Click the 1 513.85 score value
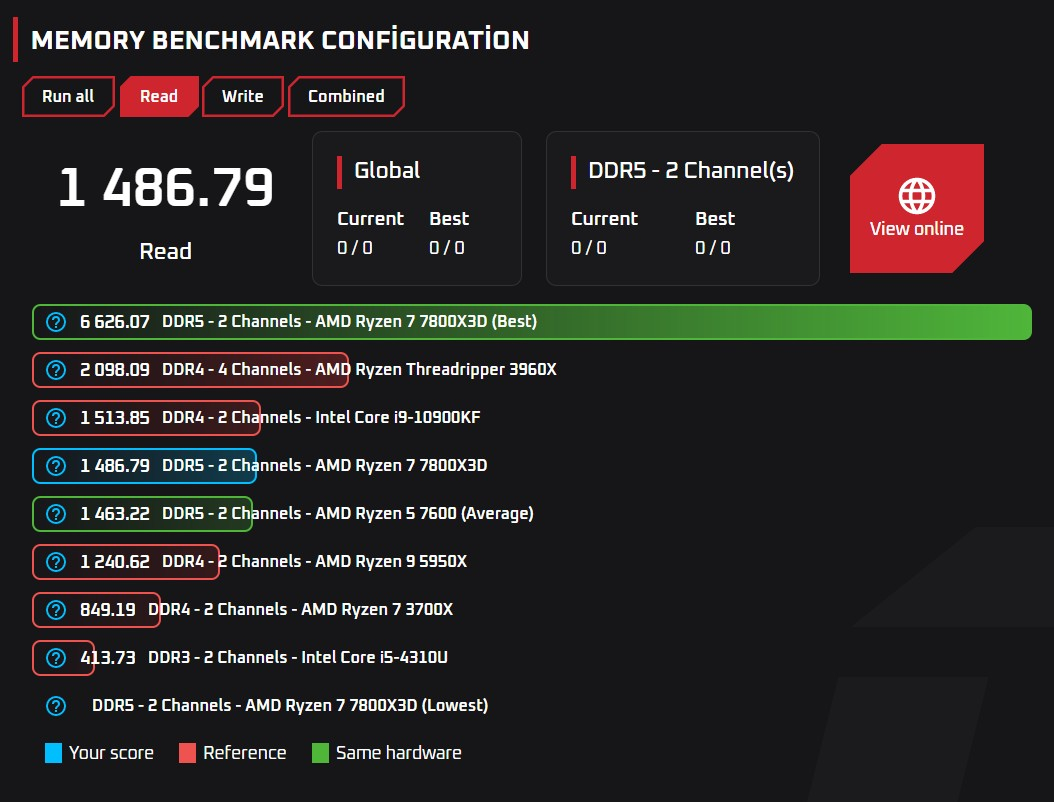The height and width of the screenshot is (802, 1054). tap(115, 418)
